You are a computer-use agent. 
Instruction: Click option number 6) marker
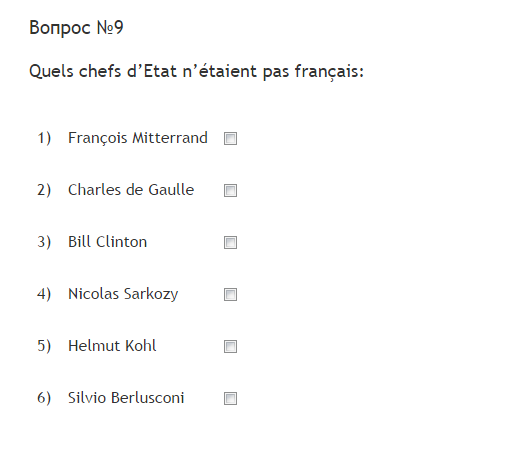click(x=44, y=398)
